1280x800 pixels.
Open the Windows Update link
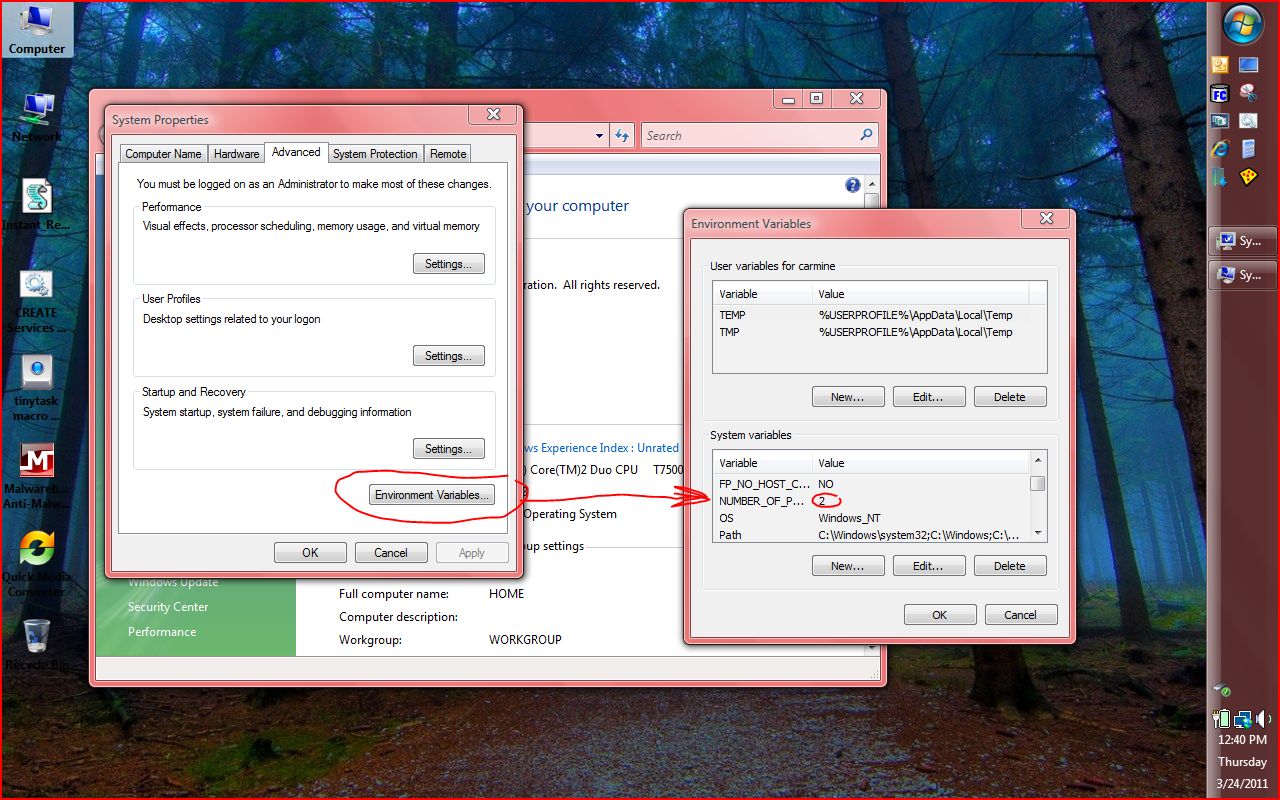pyautogui.click(x=173, y=582)
